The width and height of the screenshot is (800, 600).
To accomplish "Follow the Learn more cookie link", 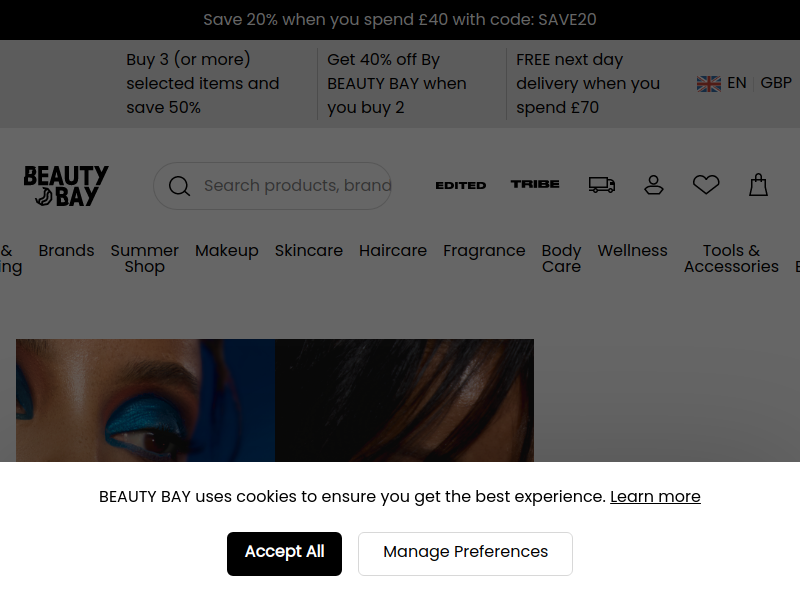I will 655,496.
